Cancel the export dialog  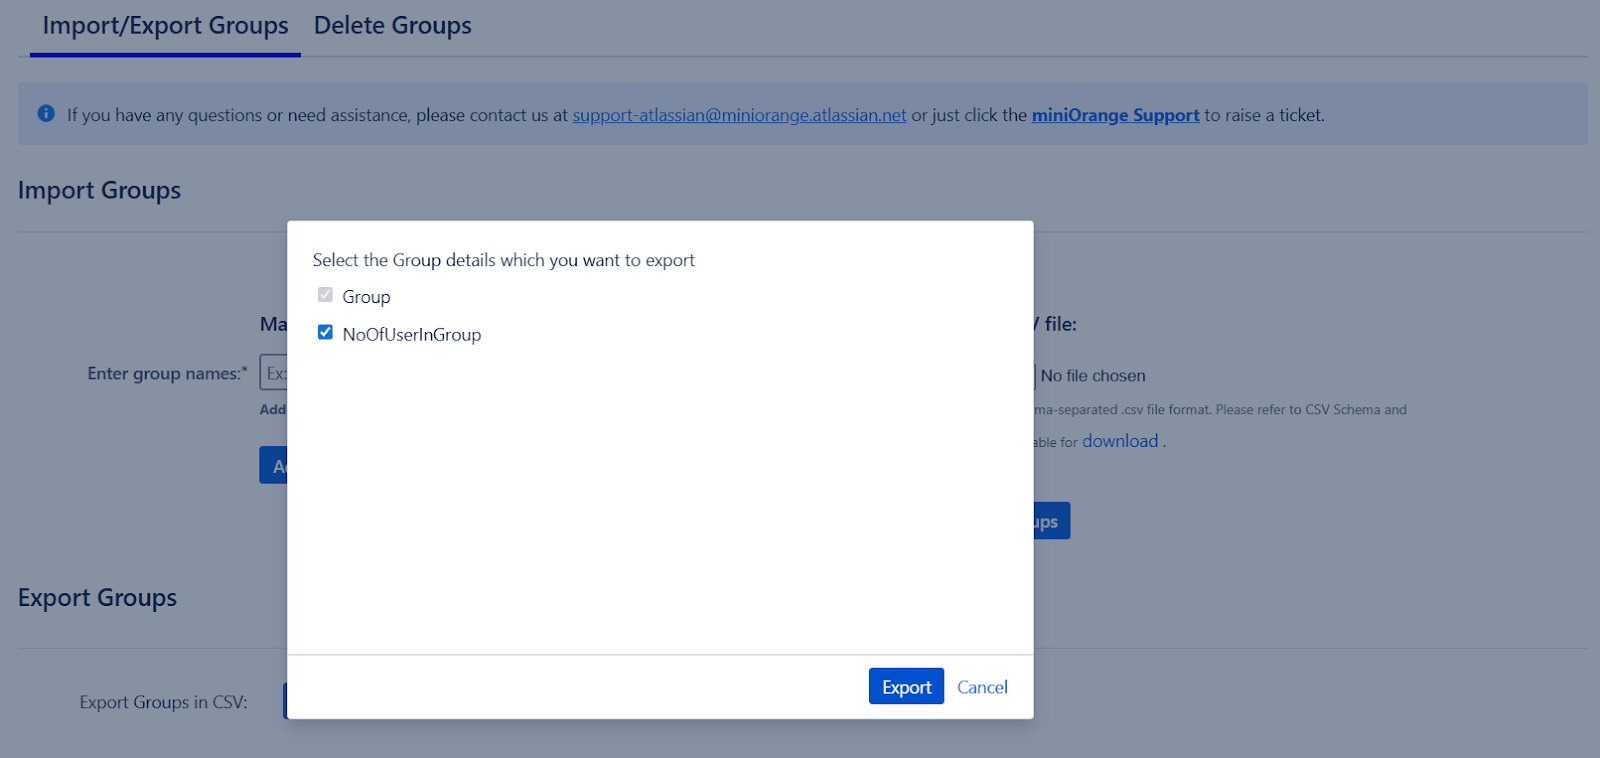click(x=981, y=687)
